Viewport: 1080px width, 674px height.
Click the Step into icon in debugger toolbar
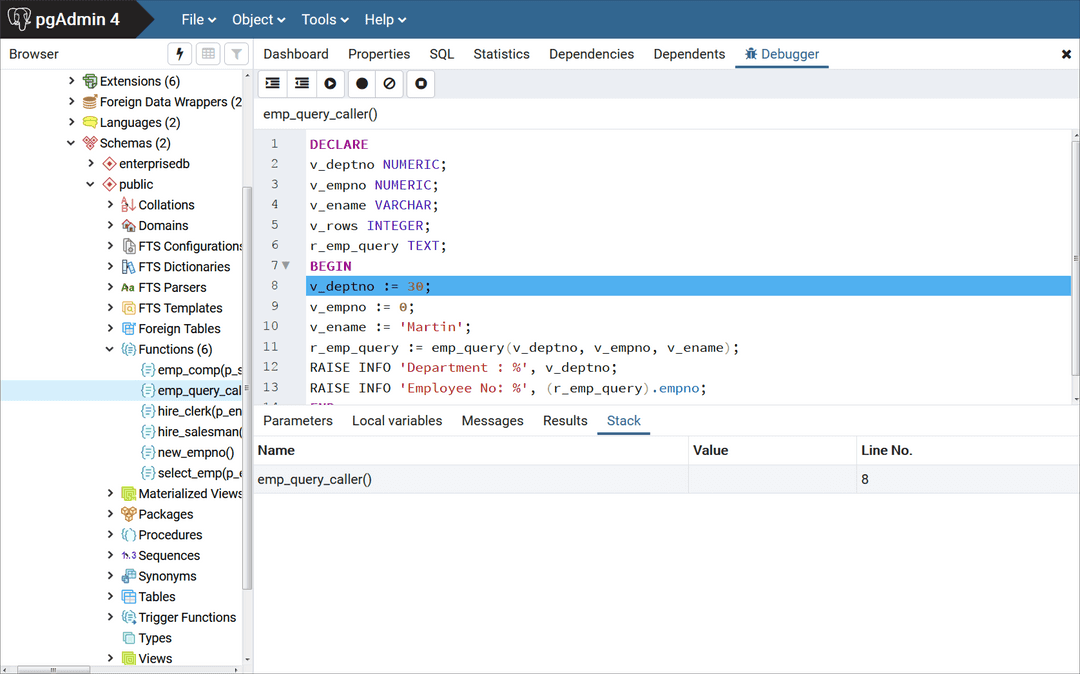272,83
